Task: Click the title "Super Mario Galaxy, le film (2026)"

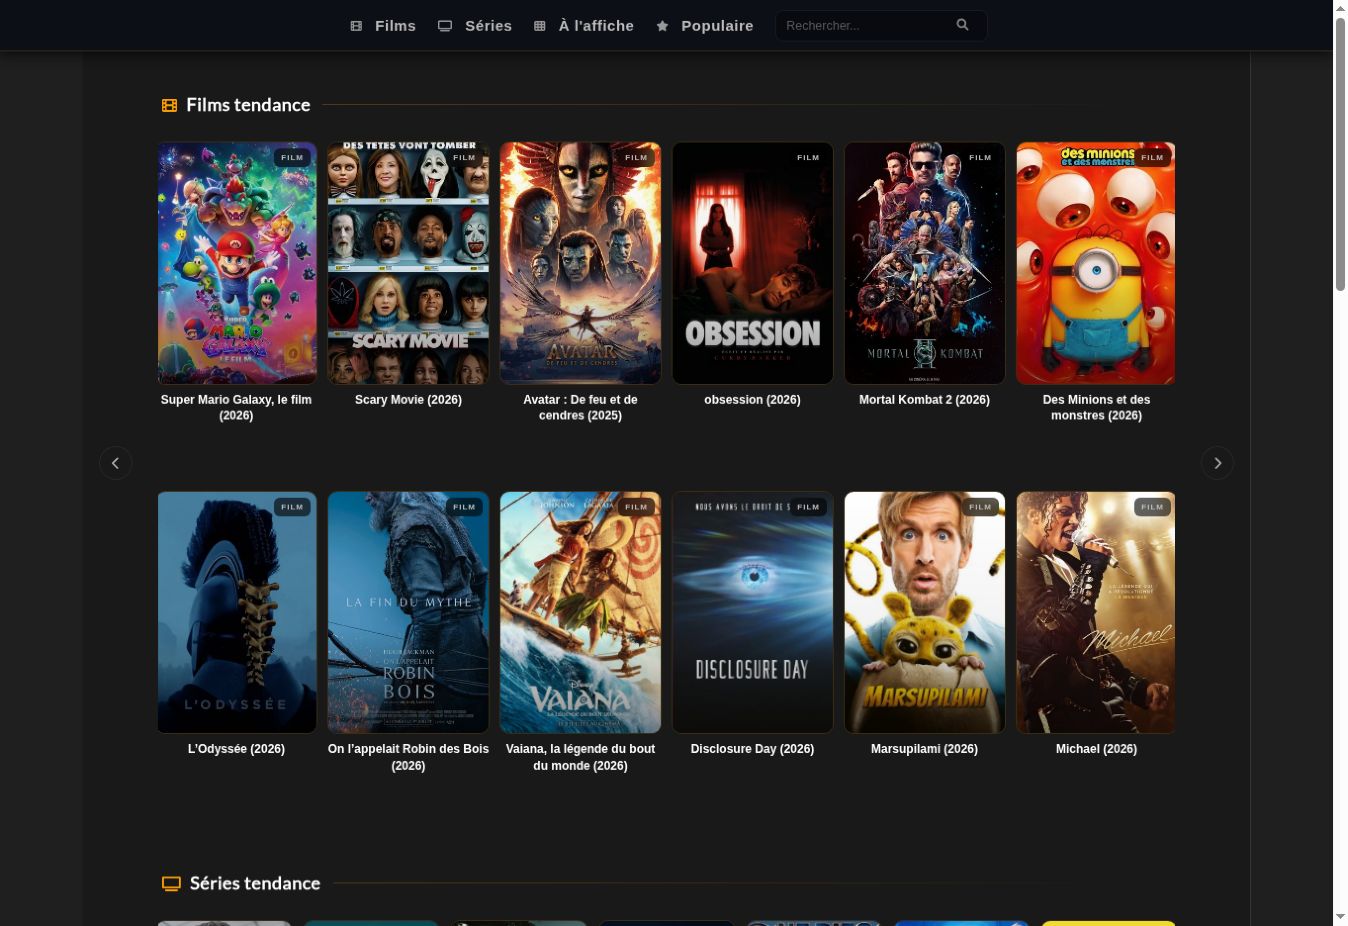Action: 237,408
